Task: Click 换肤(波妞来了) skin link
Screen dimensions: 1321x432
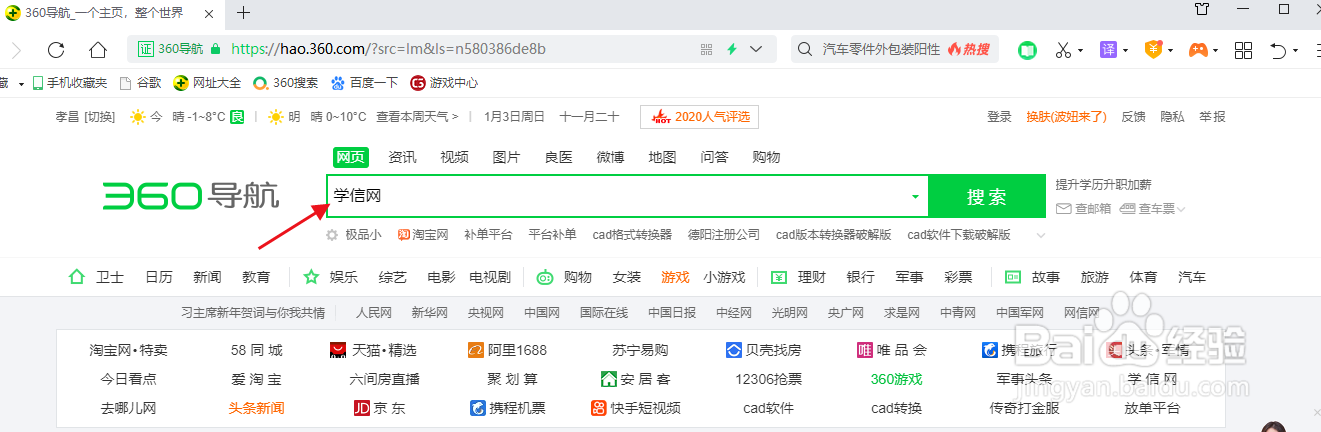Action: pos(1066,117)
